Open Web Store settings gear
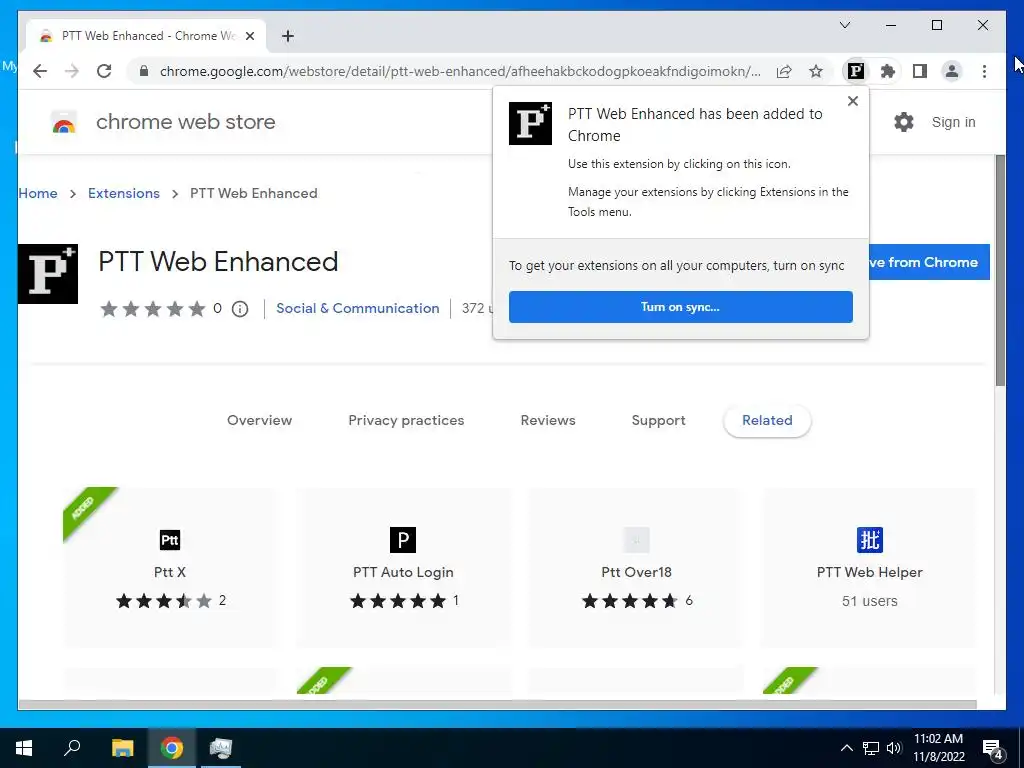This screenshot has height=768, width=1024. point(903,122)
